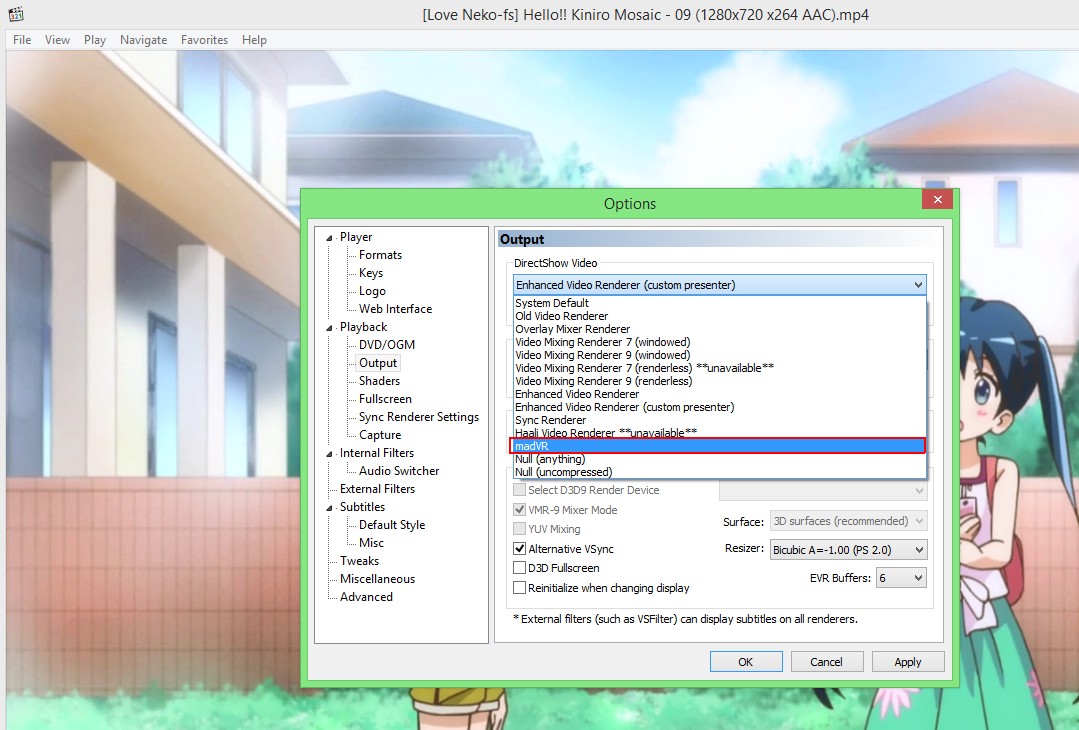This screenshot has height=730, width=1079.
Task: Enable Reinitialize when changing display
Action: pos(520,588)
